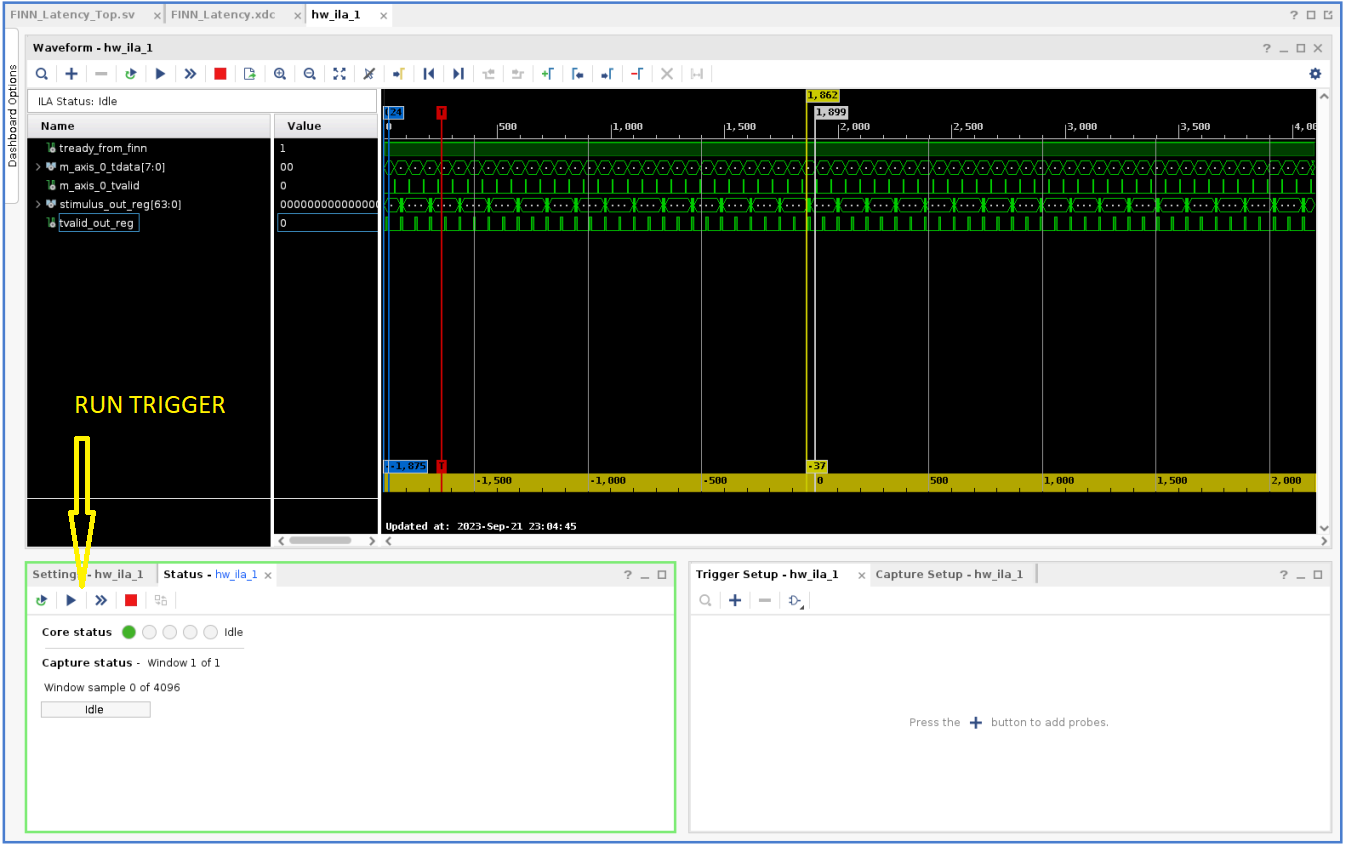The image size is (1349, 847).
Task: Maximize the Waveform panel
Action: pos(1300,48)
